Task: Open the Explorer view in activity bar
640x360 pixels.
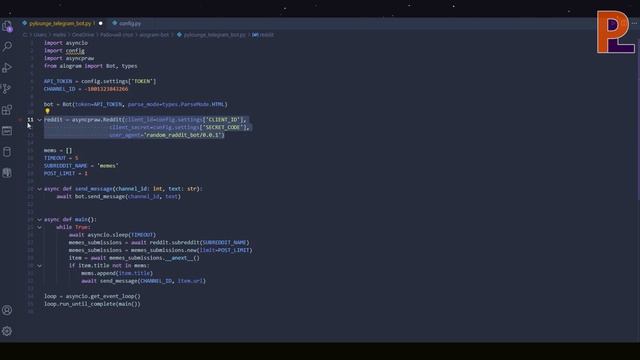Action: (7, 26)
